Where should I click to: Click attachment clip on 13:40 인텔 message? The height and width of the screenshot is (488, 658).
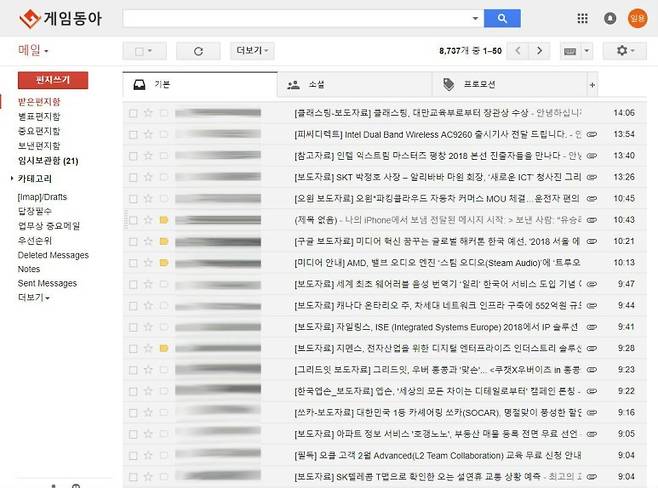(x=592, y=156)
